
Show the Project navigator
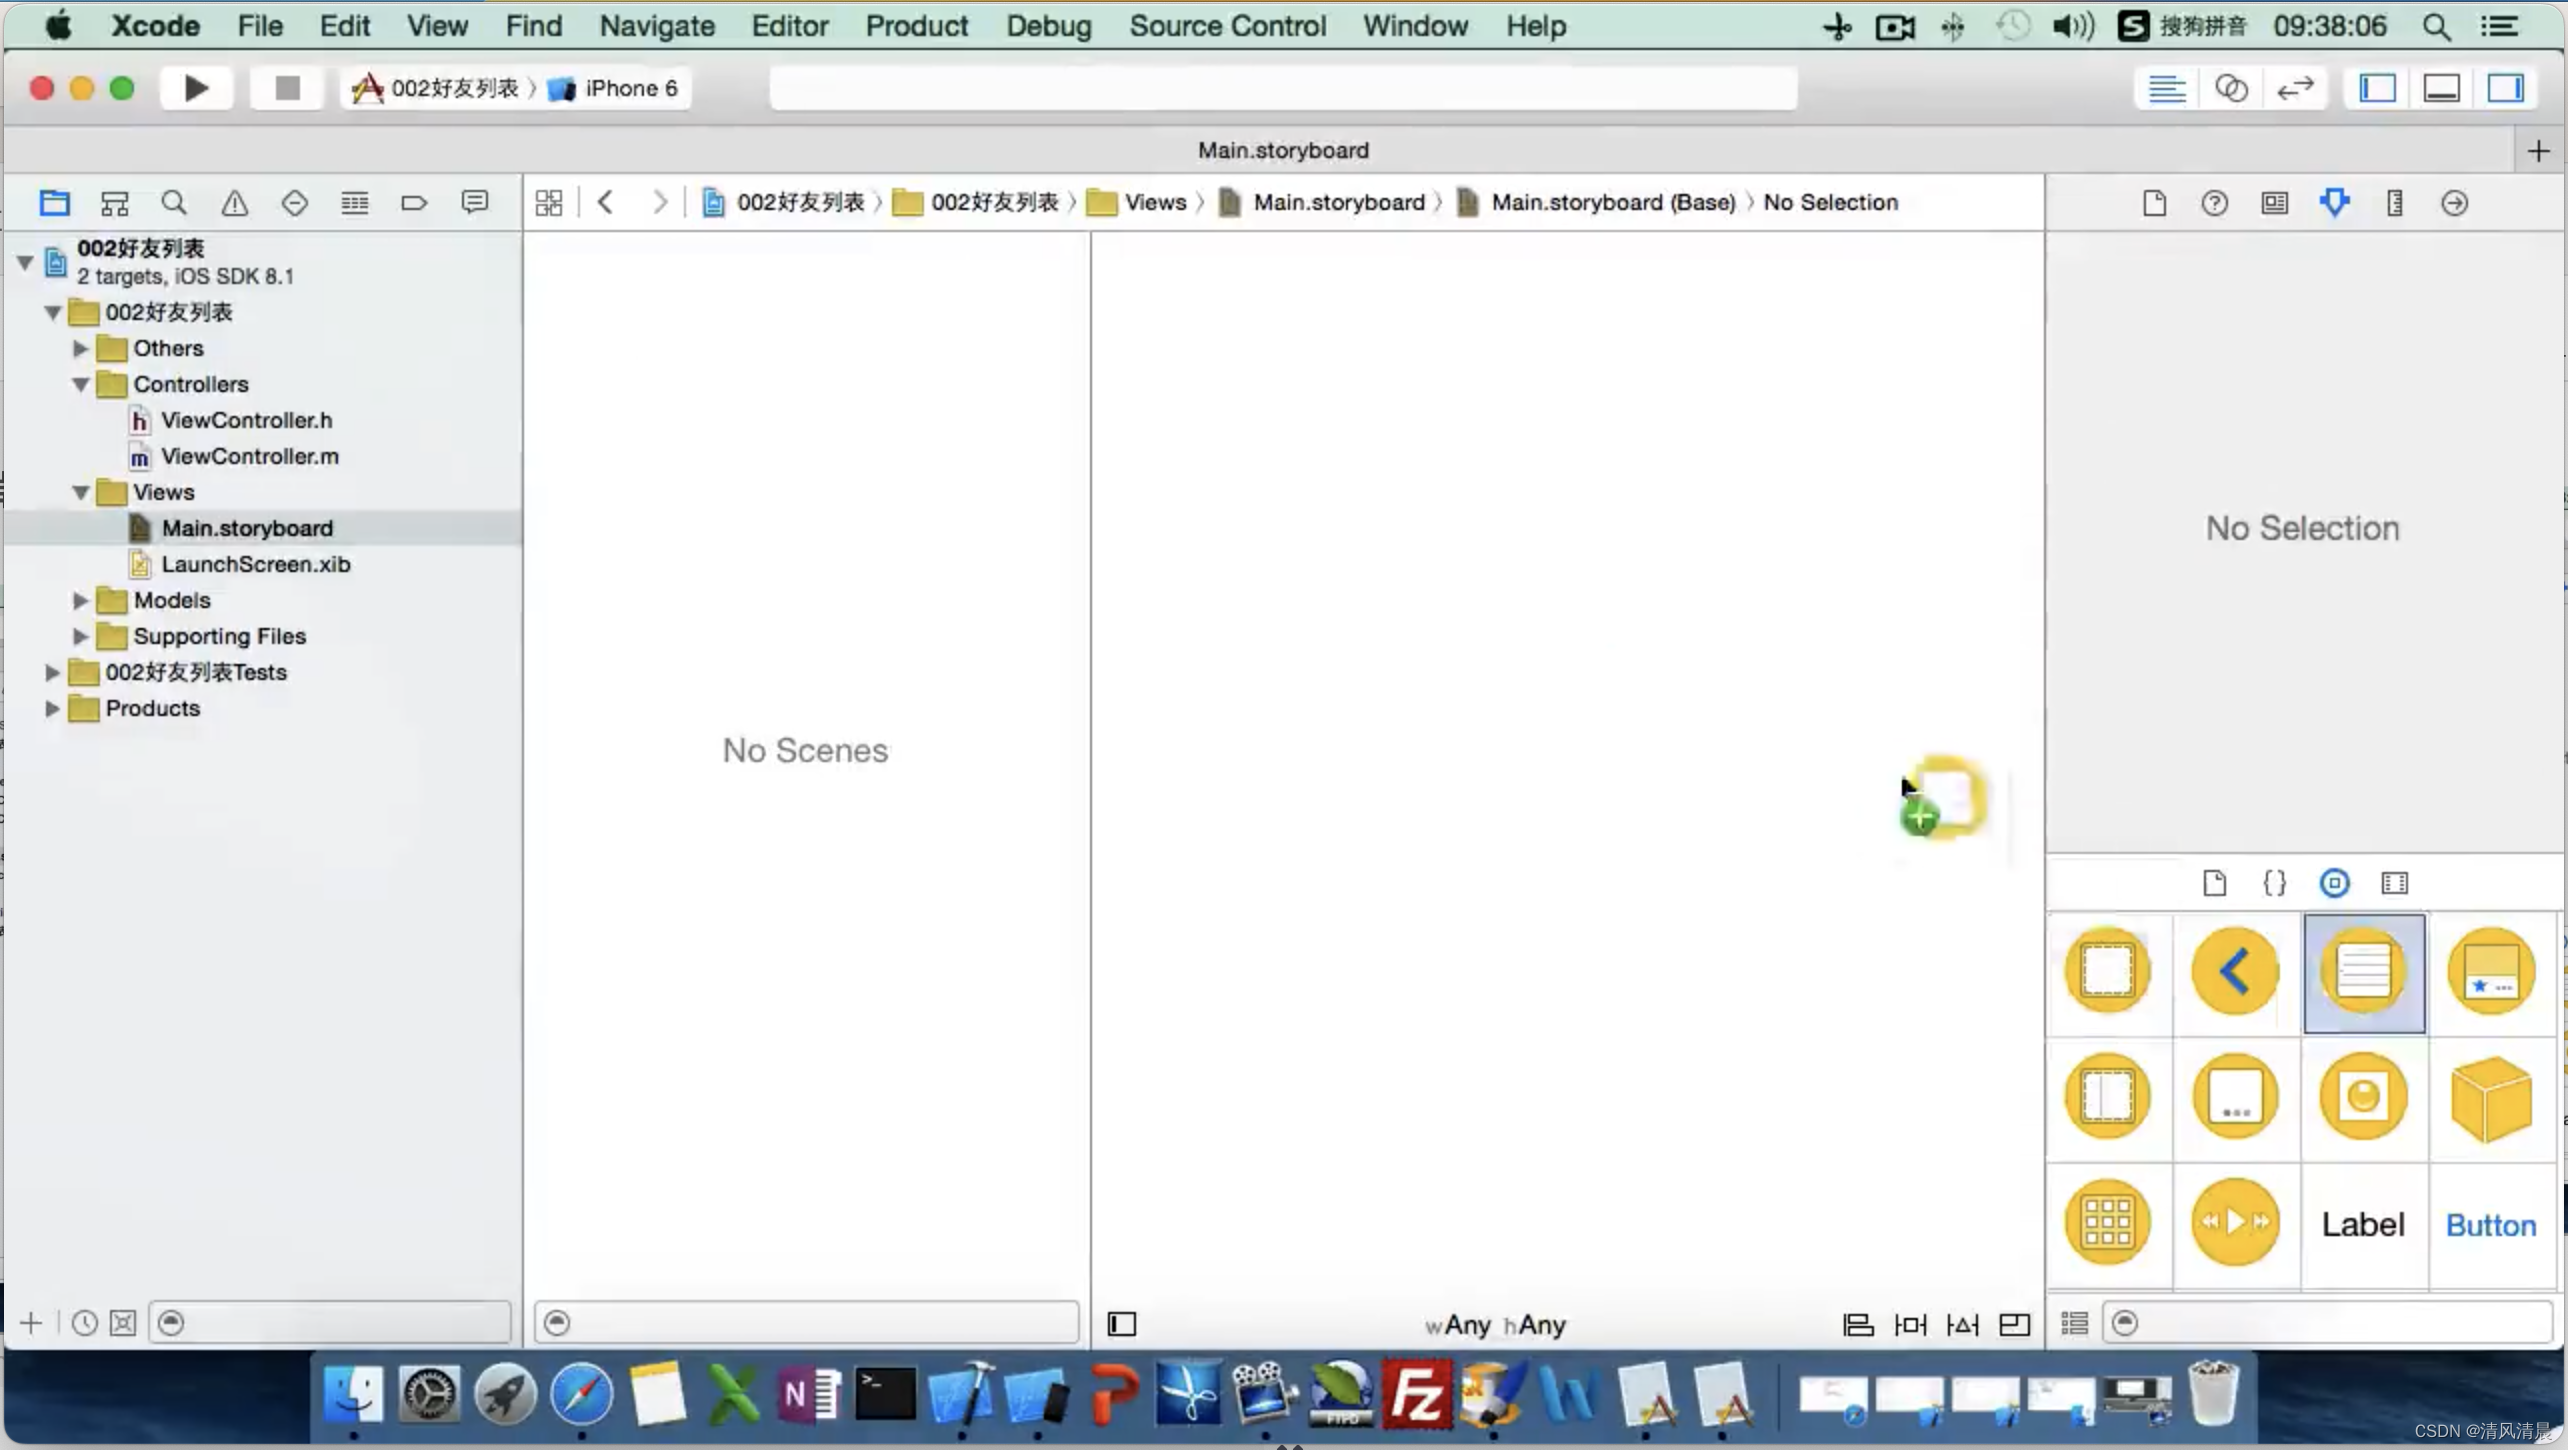[x=54, y=203]
